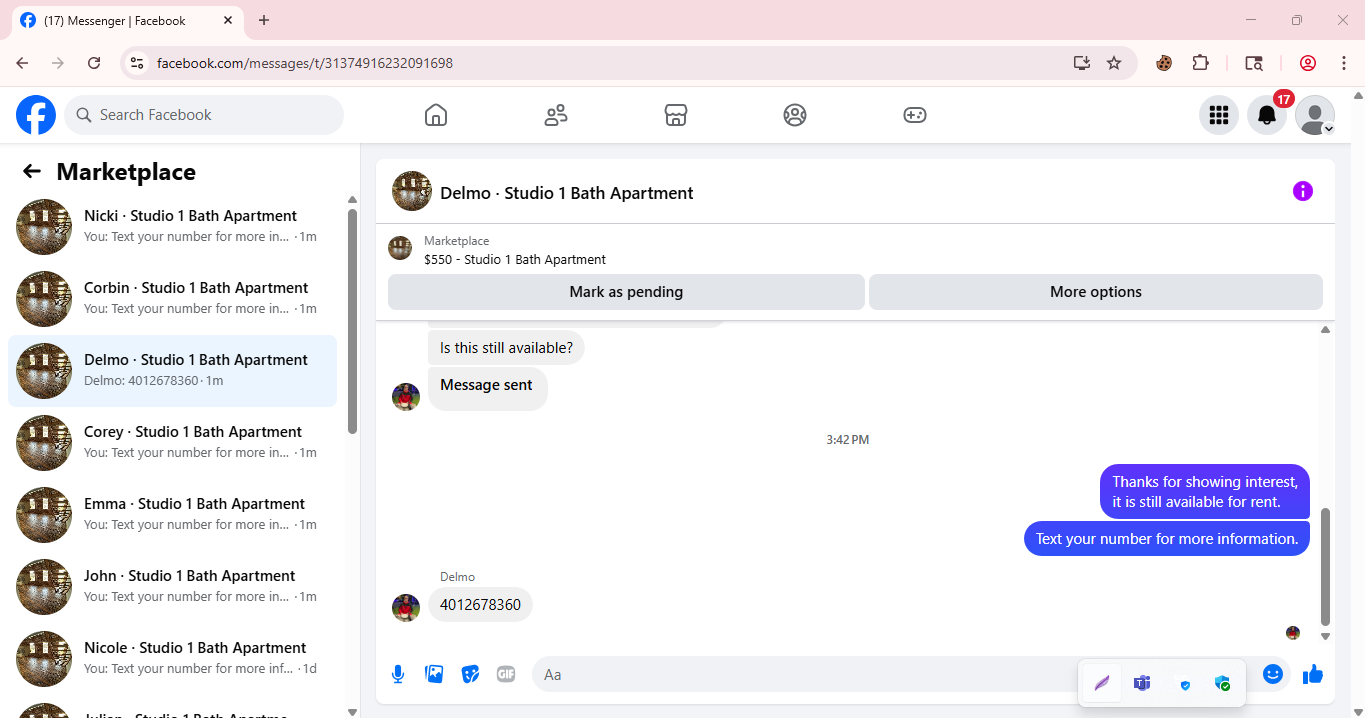The height and width of the screenshot is (718, 1365).
Task: Open the account profile avatar menu
Action: coord(1315,115)
